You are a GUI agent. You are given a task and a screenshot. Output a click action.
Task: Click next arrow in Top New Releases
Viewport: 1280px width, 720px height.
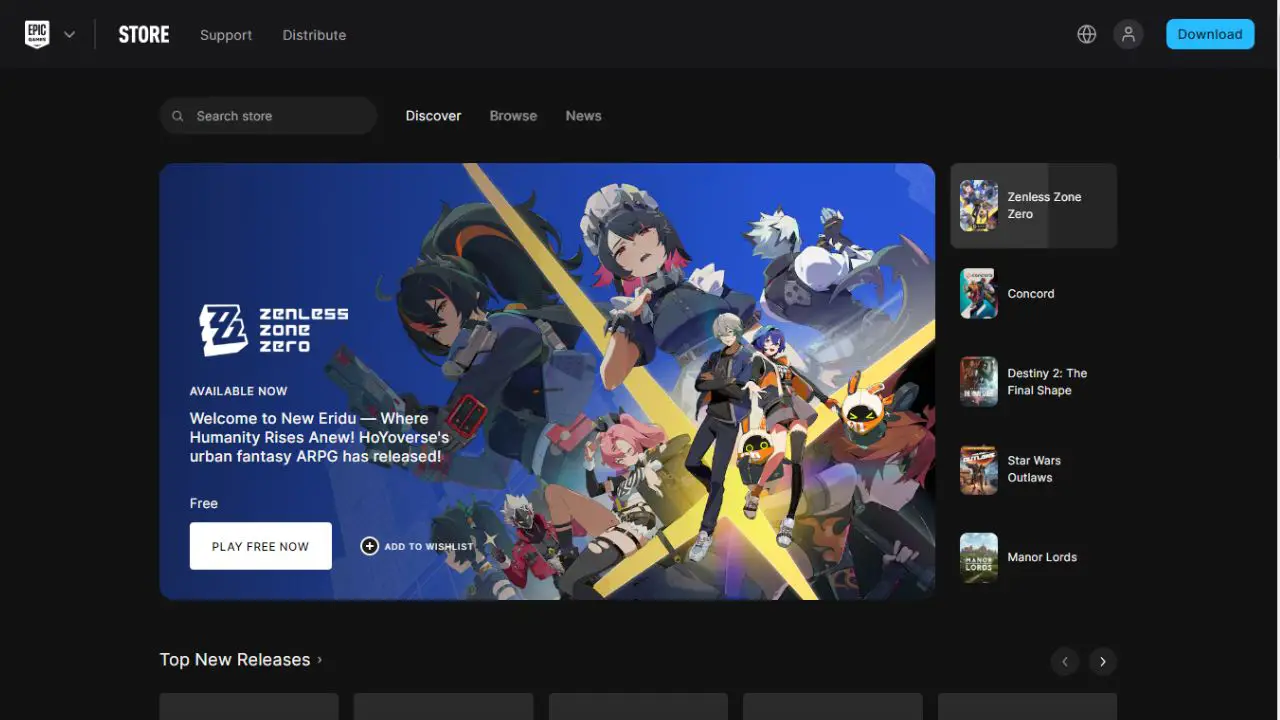(1103, 661)
